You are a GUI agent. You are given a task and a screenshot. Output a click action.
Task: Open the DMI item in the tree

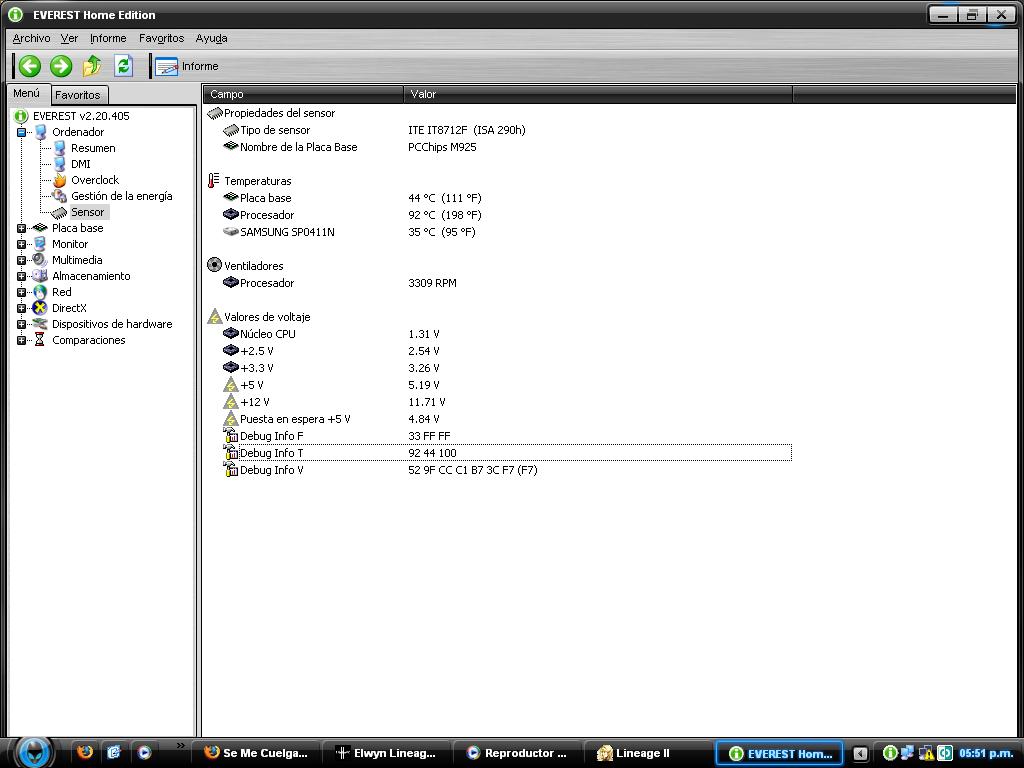click(x=81, y=164)
